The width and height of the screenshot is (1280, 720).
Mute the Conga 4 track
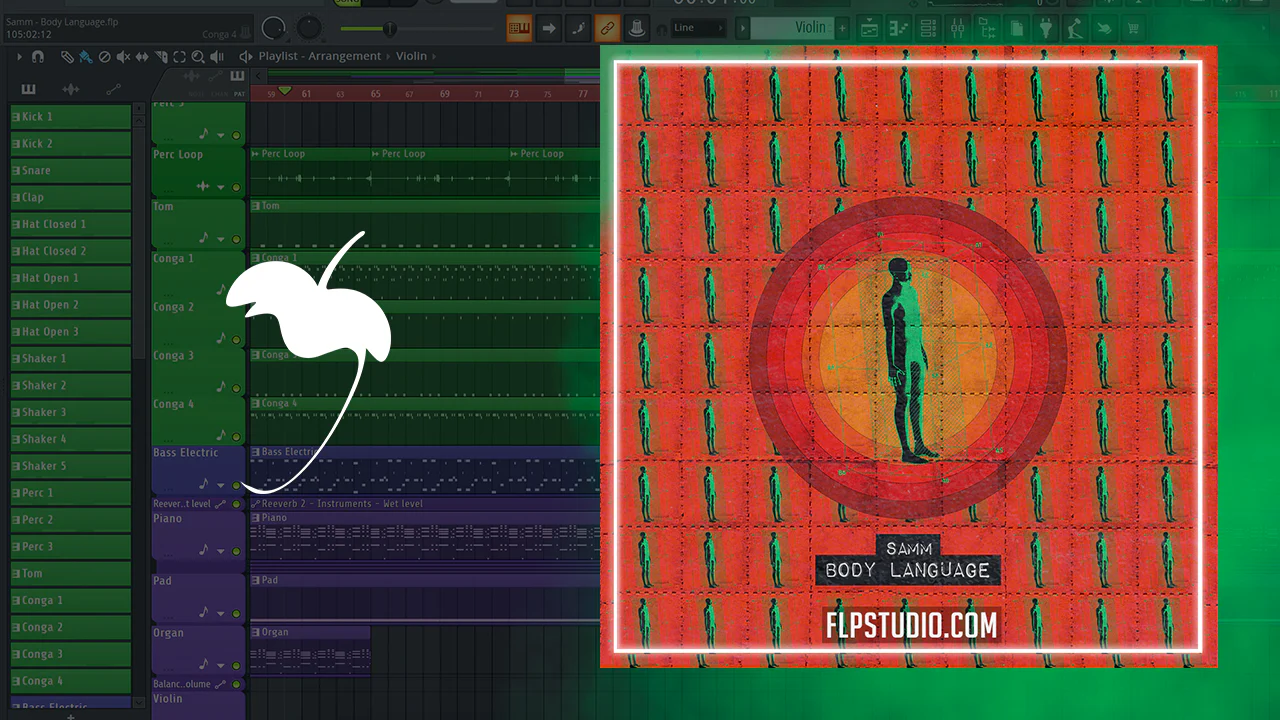[237, 437]
